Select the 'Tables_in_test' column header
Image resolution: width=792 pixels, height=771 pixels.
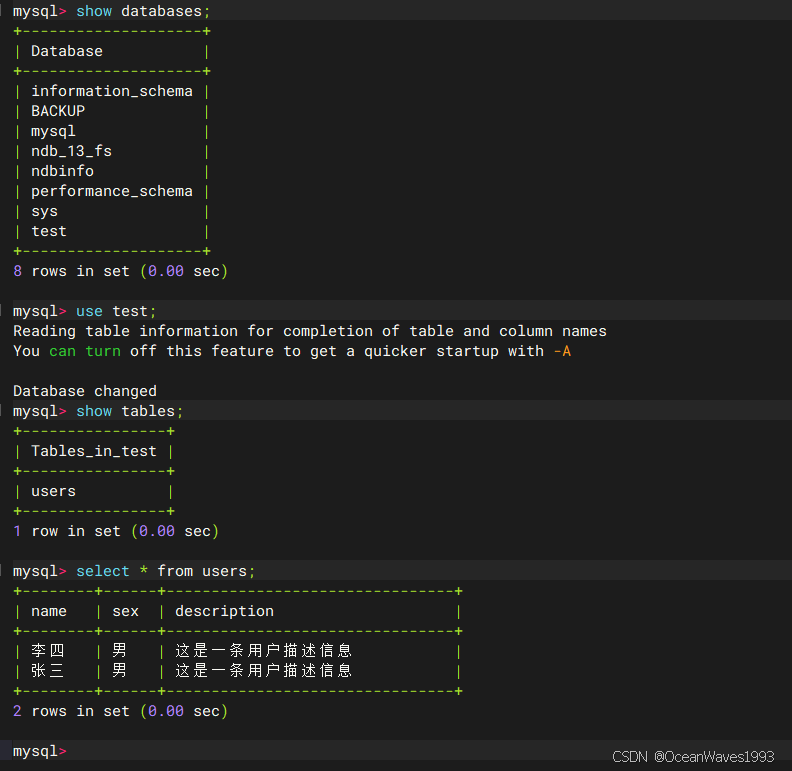click(x=94, y=451)
